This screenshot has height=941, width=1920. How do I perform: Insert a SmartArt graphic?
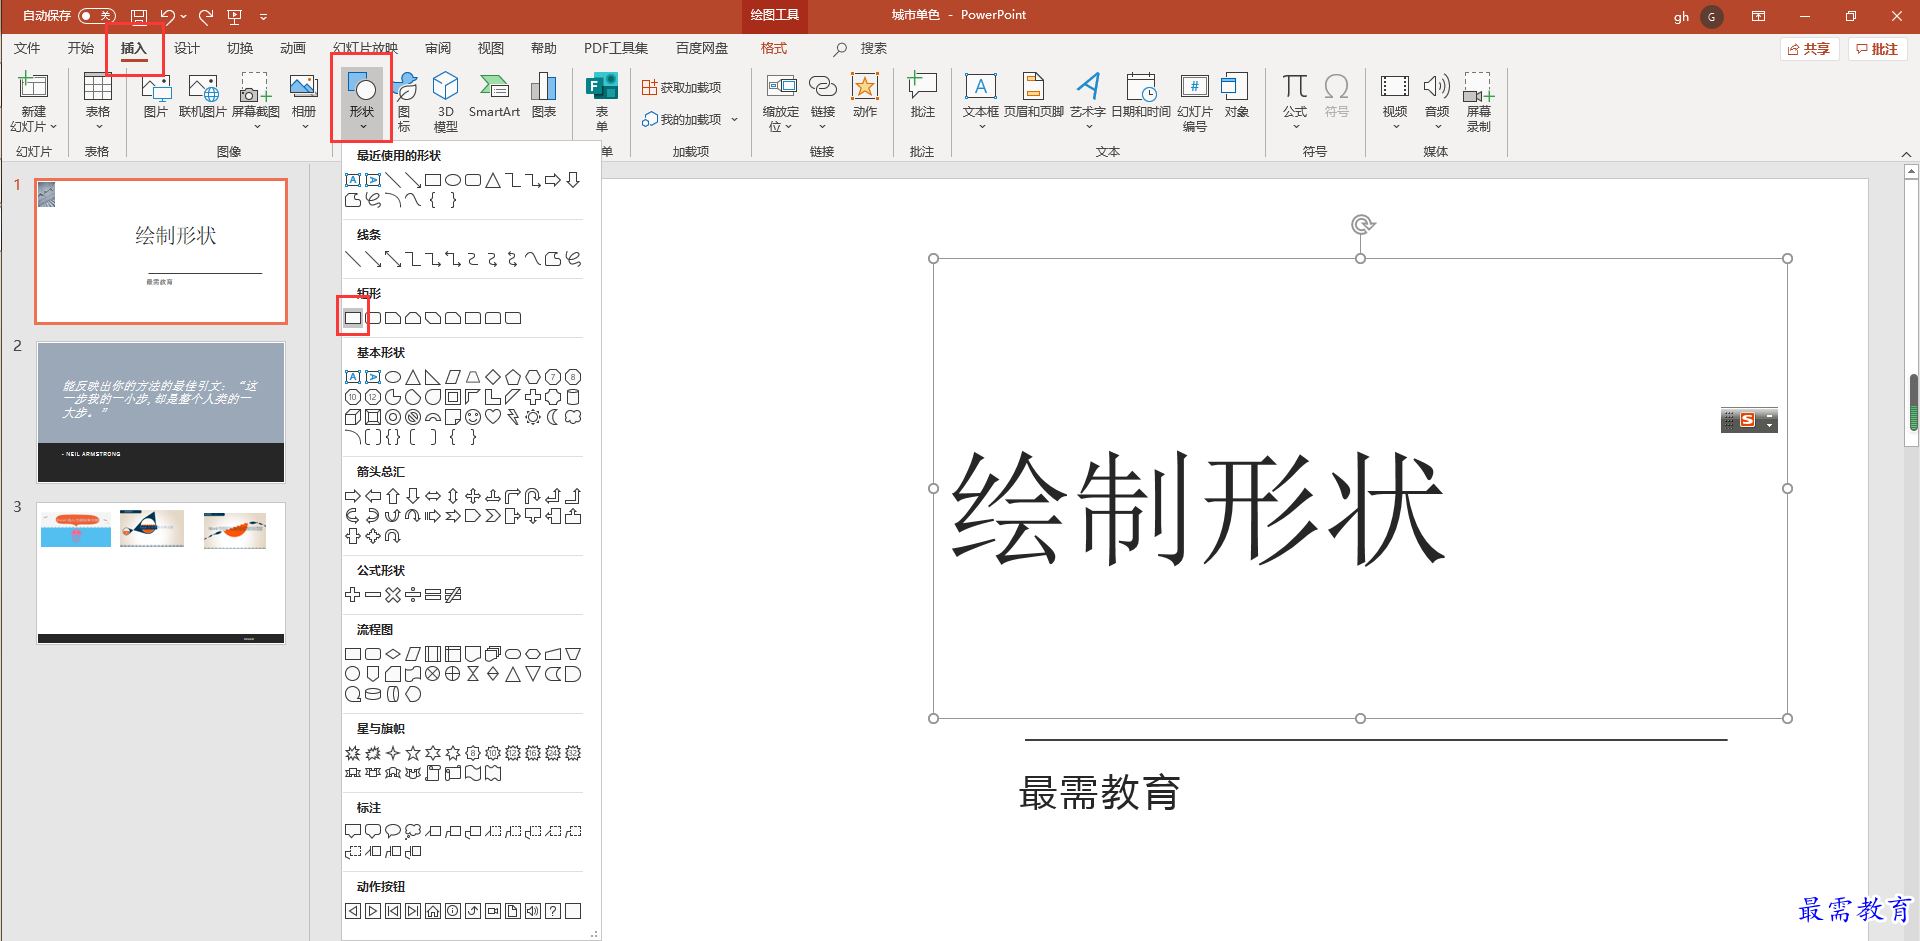tap(494, 96)
